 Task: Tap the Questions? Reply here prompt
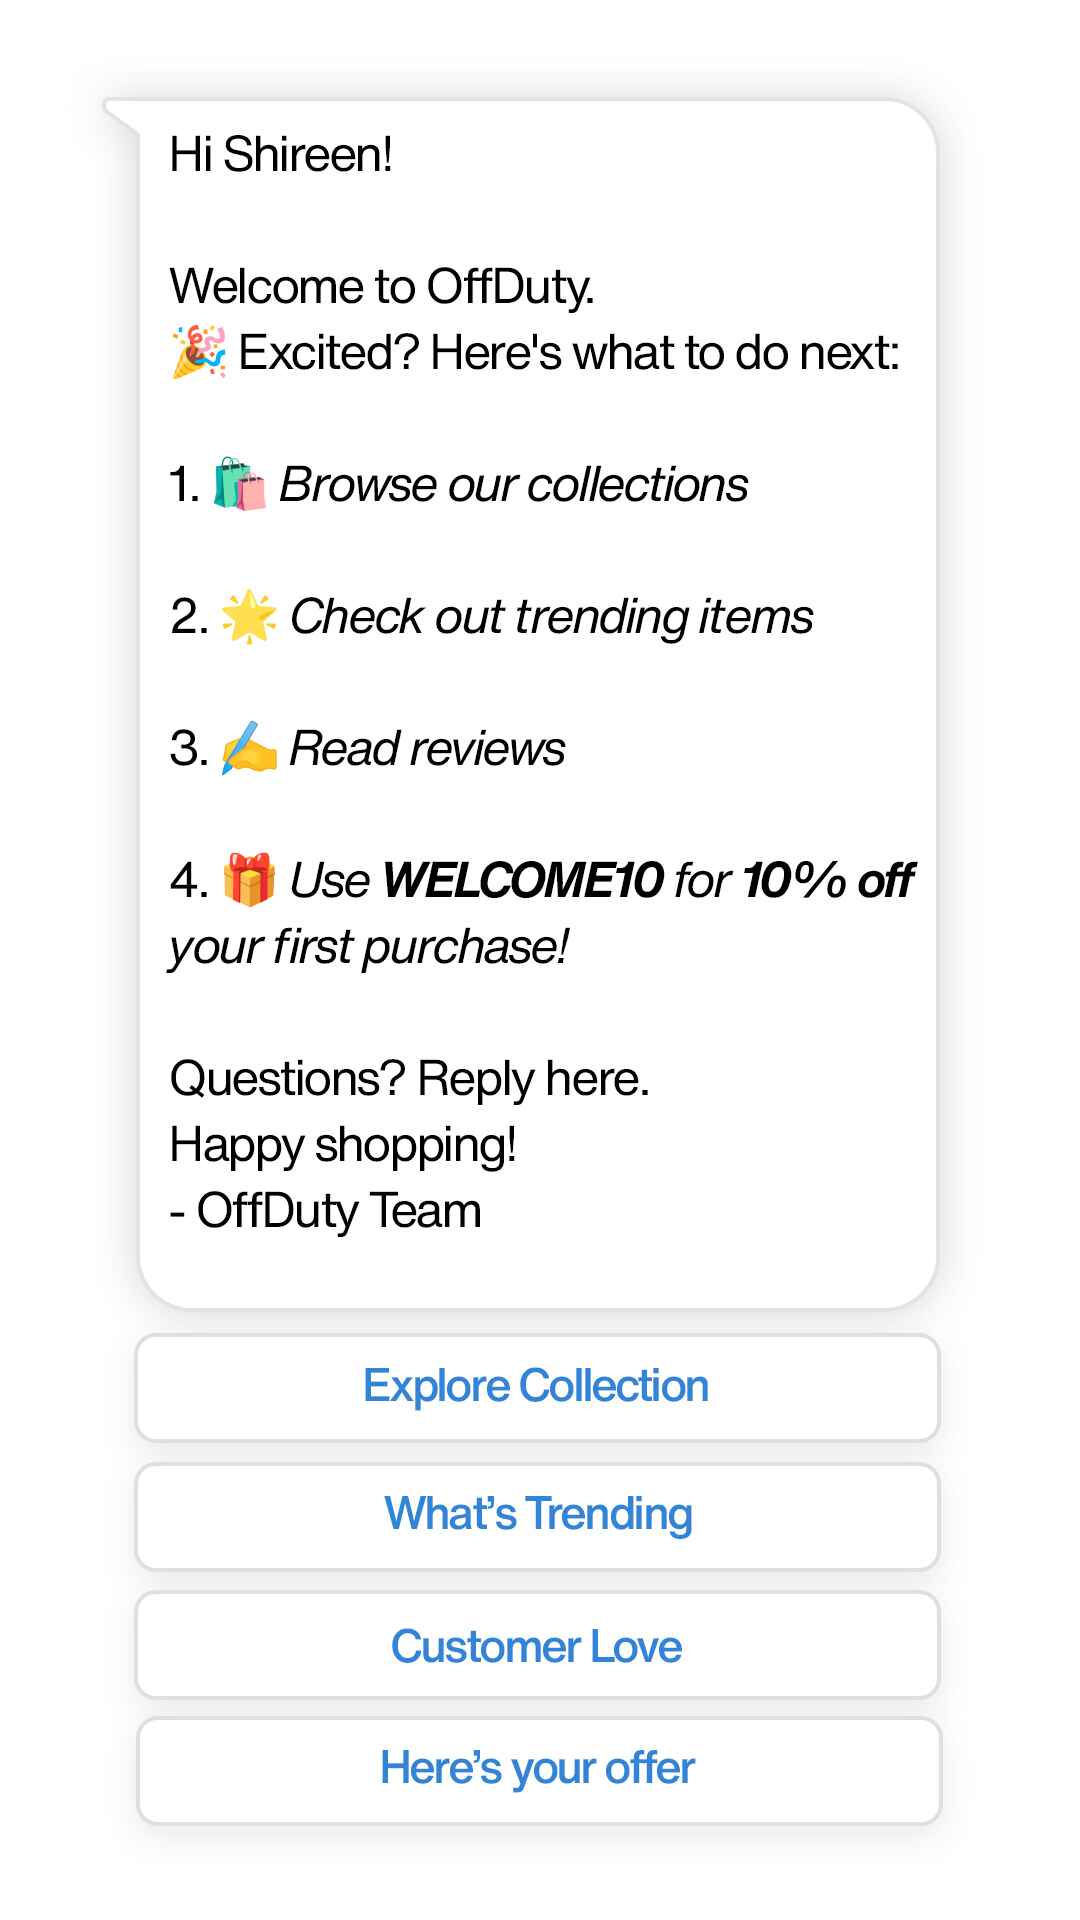tap(410, 1078)
